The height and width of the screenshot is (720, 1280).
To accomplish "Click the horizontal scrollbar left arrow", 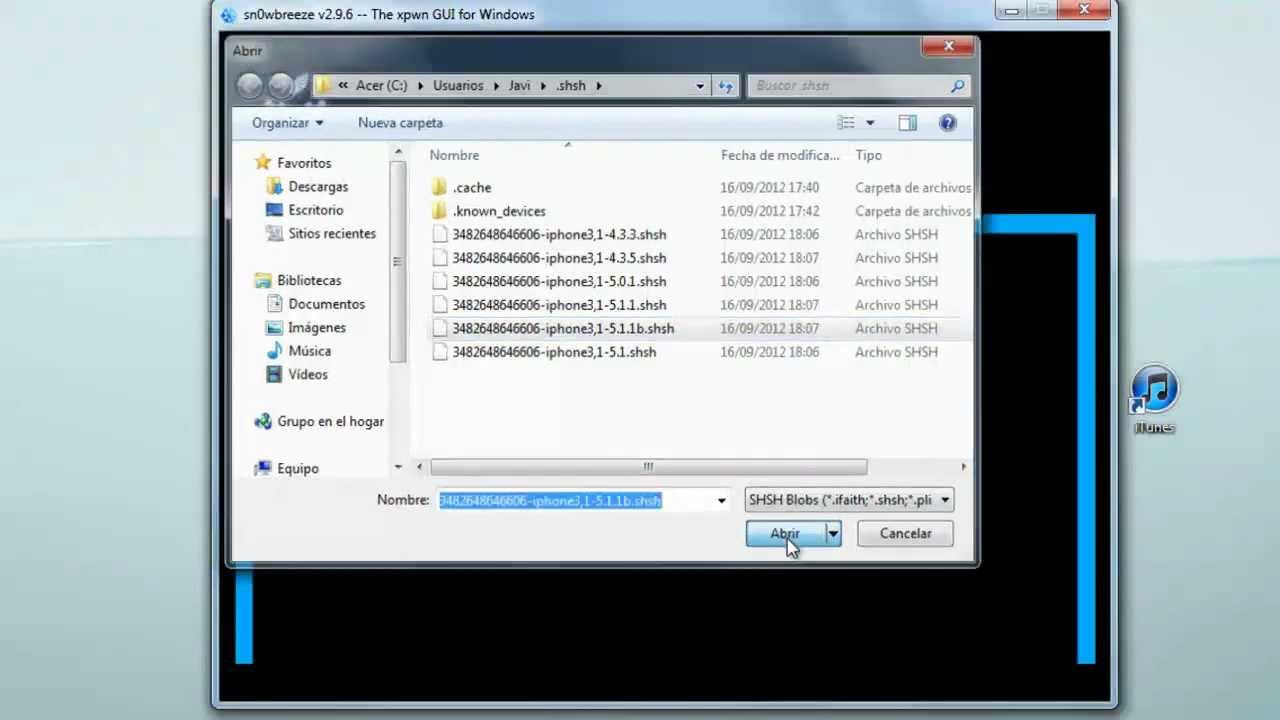I will coord(420,467).
